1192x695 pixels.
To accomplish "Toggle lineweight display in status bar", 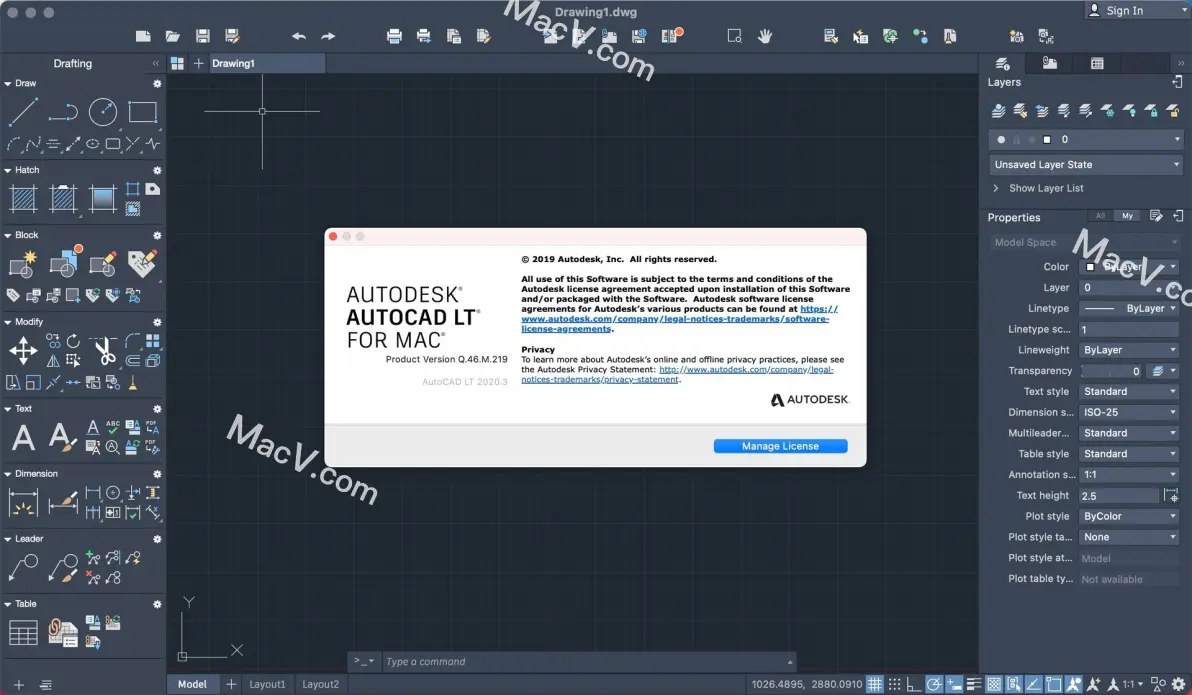I will point(974,684).
